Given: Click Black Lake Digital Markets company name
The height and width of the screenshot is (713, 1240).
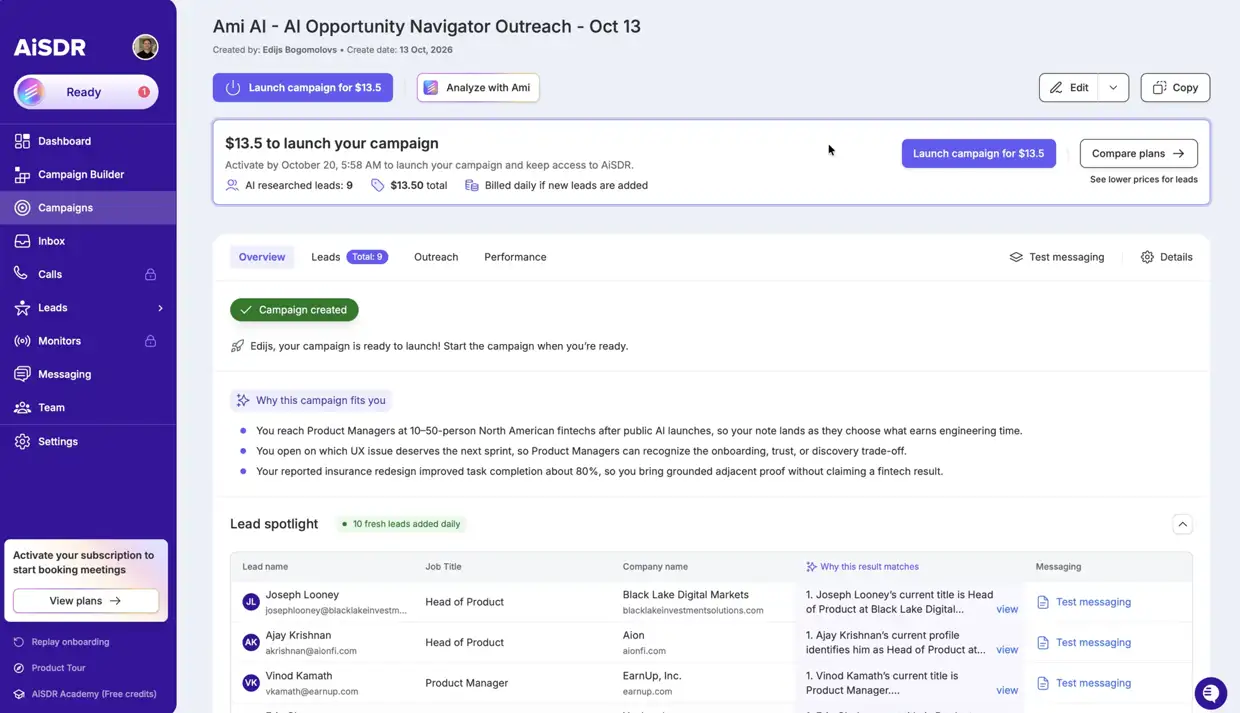Looking at the screenshot, I should (x=686, y=595).
